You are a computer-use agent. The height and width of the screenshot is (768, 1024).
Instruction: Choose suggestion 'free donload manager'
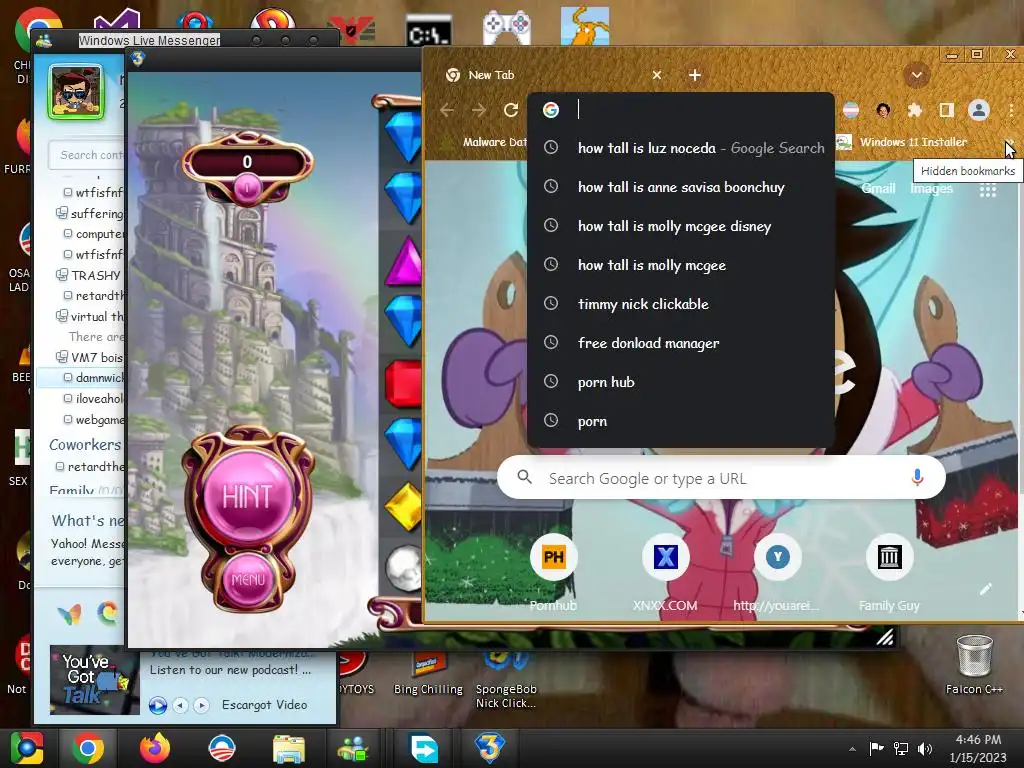(x=680, y=344)
